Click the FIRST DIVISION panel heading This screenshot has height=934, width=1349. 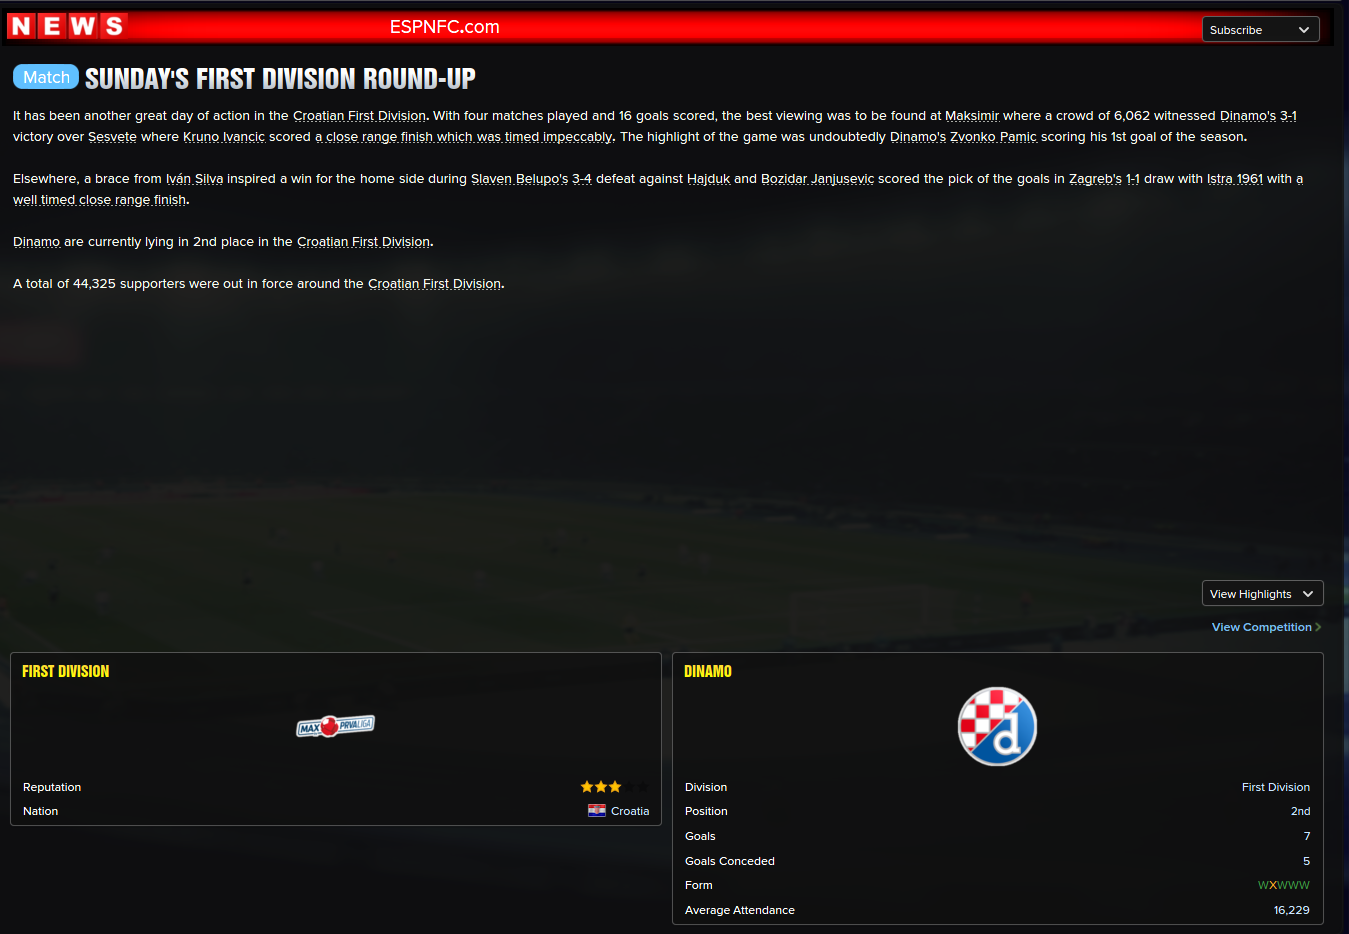66,672
